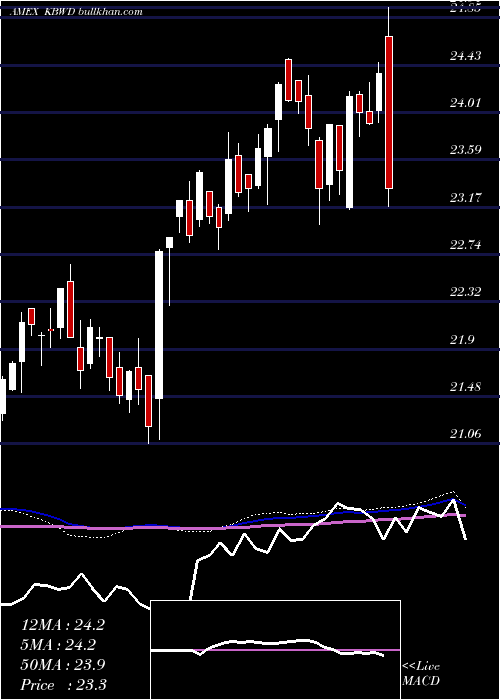Click the 'AMEX KBWD bullkhan.com' chart title
Screen dimensions: 500x700
click(x=76, y=12)
